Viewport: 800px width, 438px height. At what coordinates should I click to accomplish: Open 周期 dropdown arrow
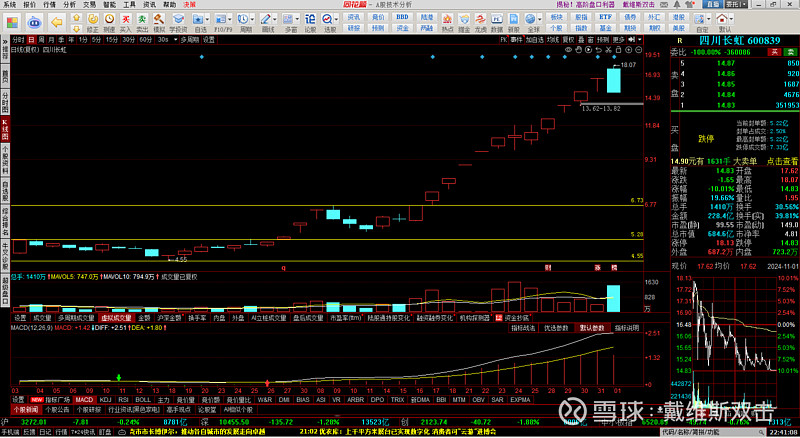253,19
